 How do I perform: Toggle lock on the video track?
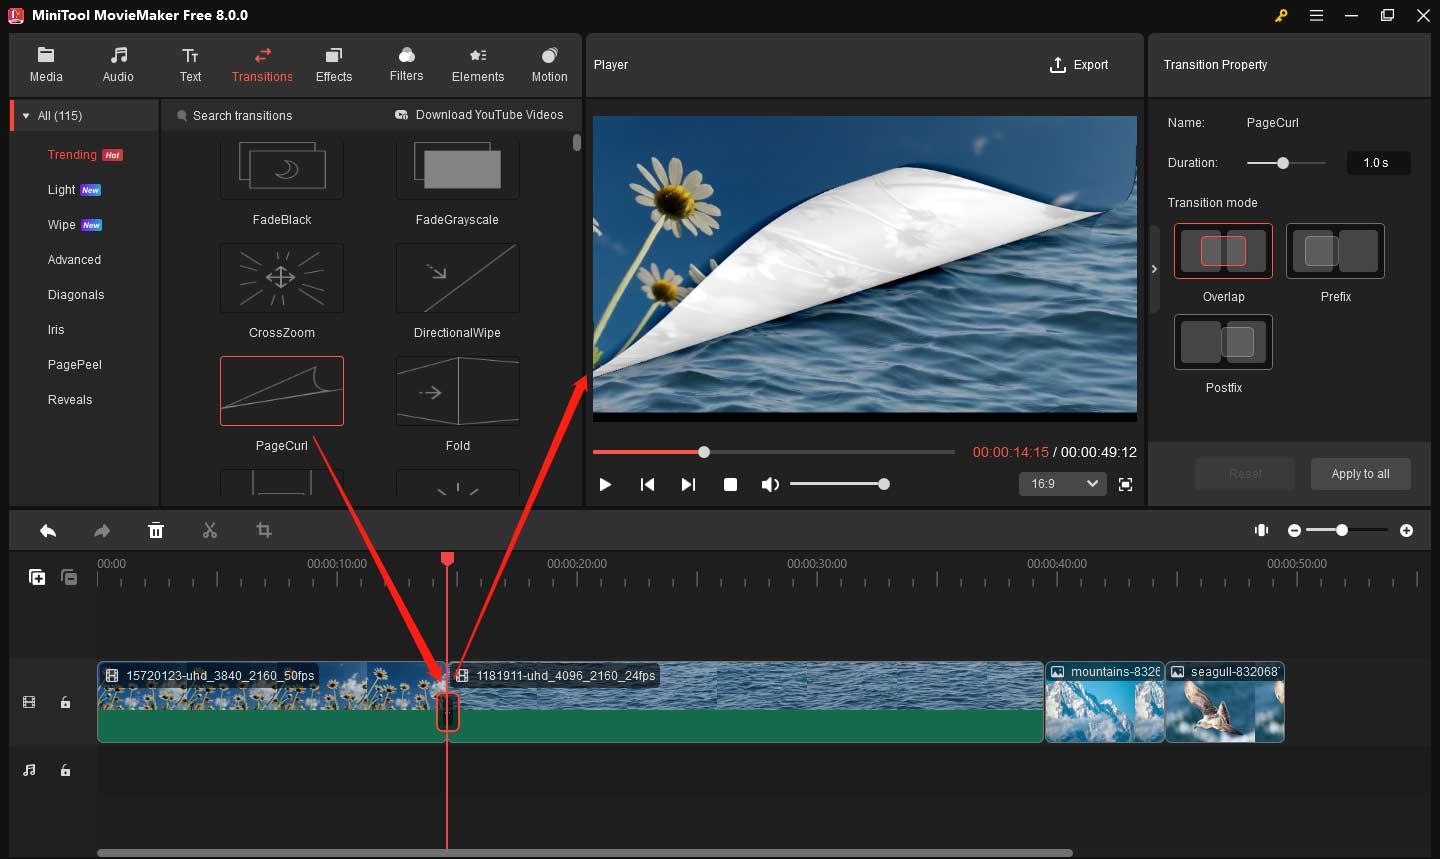pyautogui.click(x=65, y=703)
